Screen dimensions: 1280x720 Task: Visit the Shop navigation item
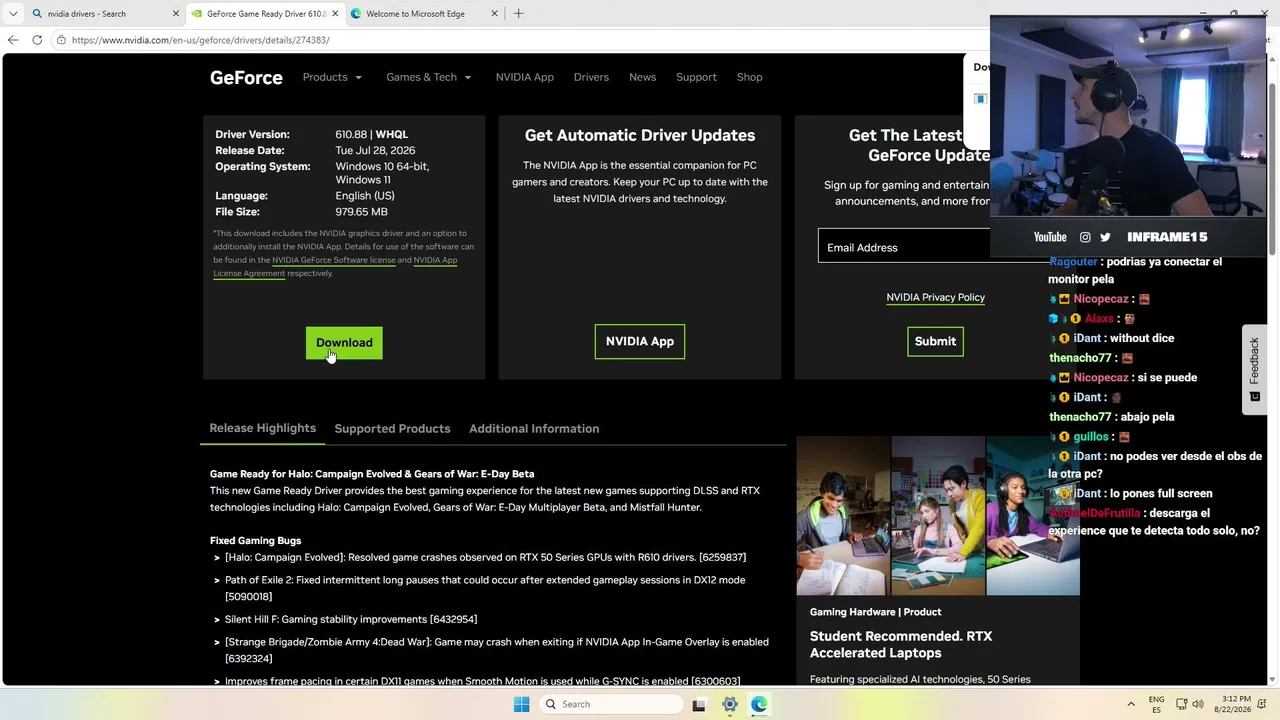click(x=749, y=77)
